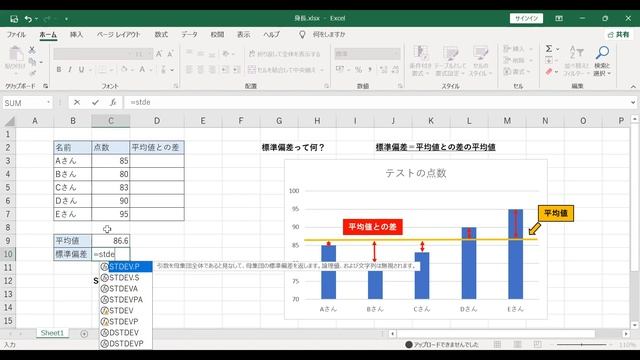Adjust the zoom slider in status bar
The height and width of the screenshot is (360, 640).
(582, 345)
